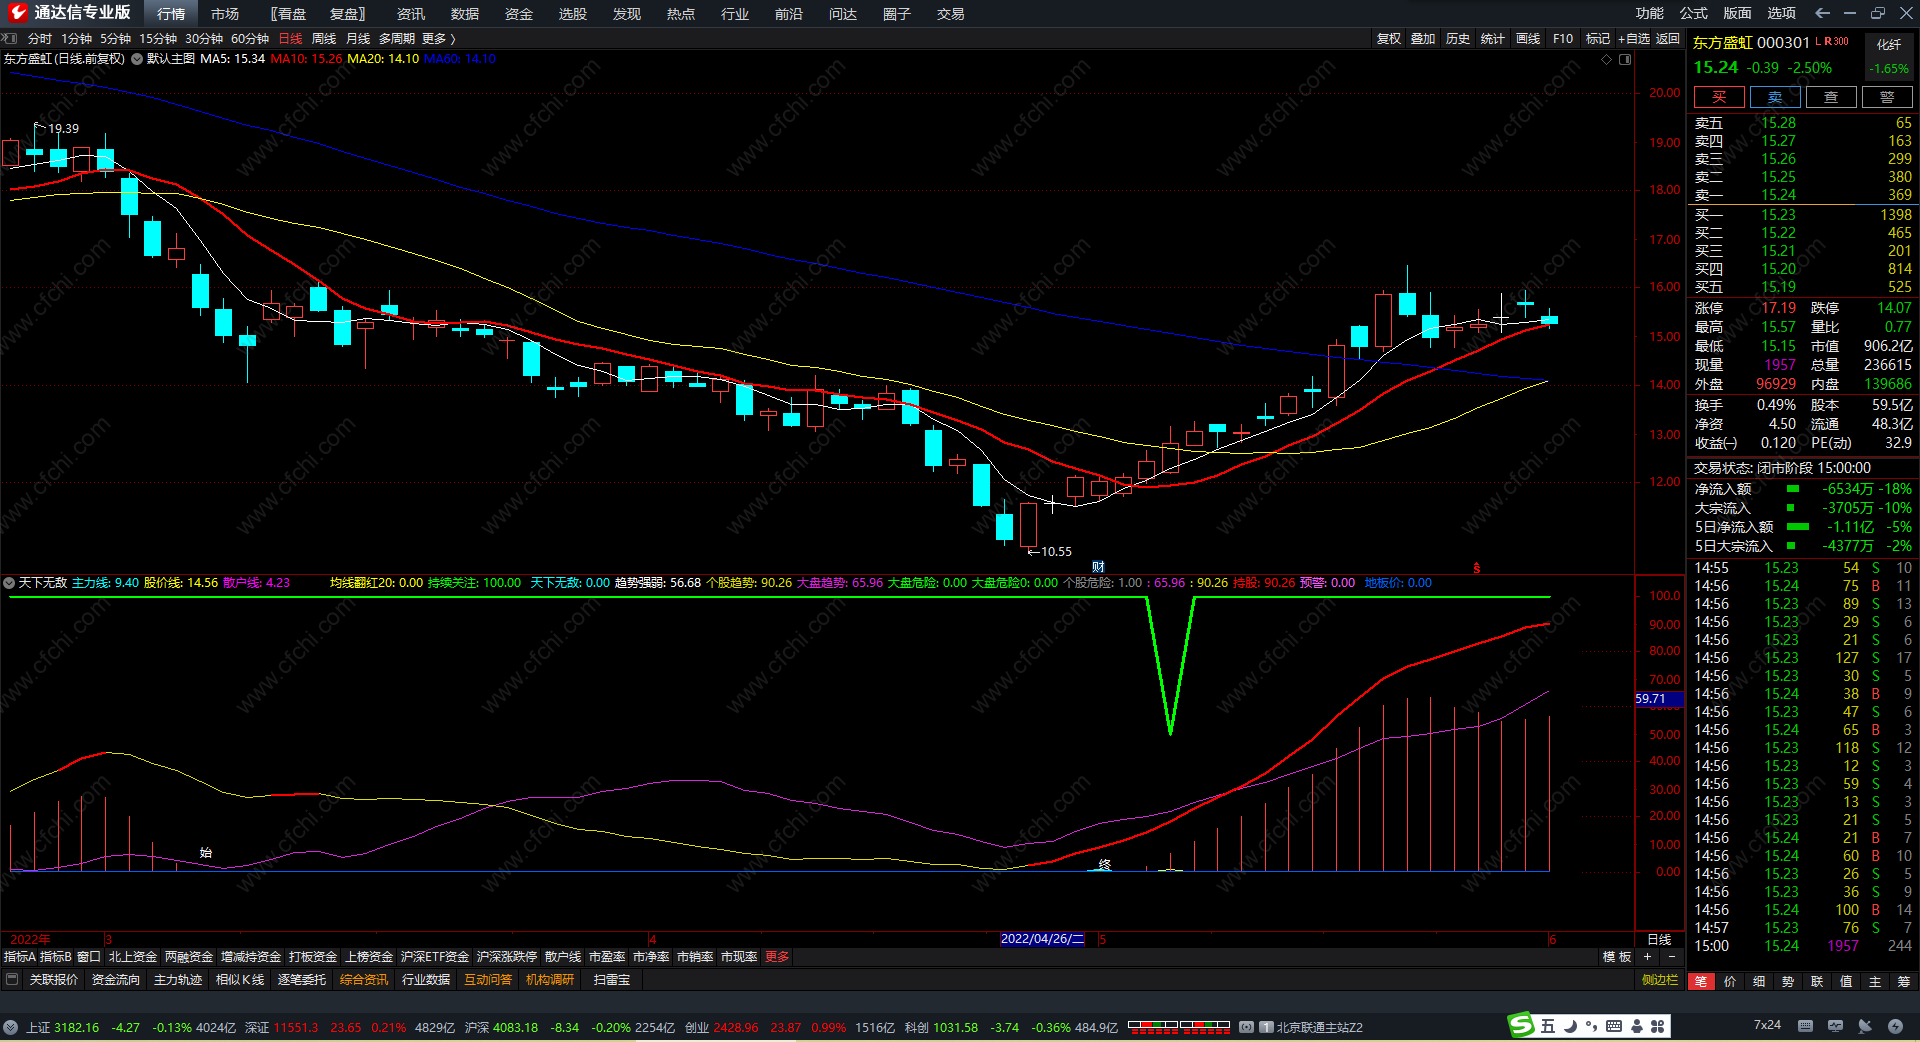Open the 市场 menu
This screenshot has width=1920, height=1042.
tap(225, 14)
